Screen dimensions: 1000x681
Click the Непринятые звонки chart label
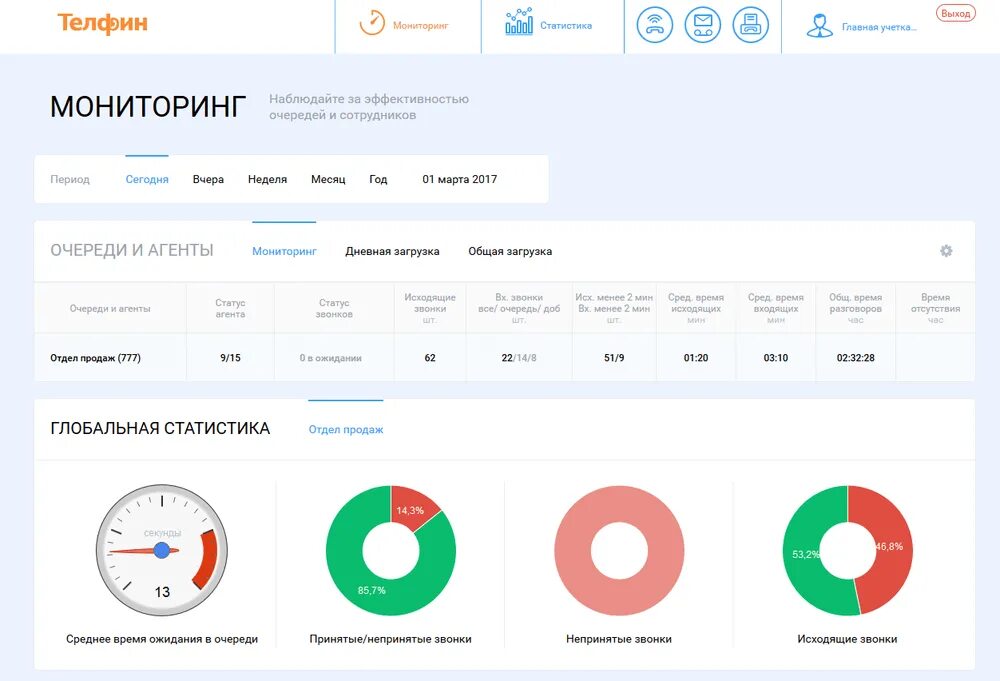pyautogui.click(x=619, y=639)
